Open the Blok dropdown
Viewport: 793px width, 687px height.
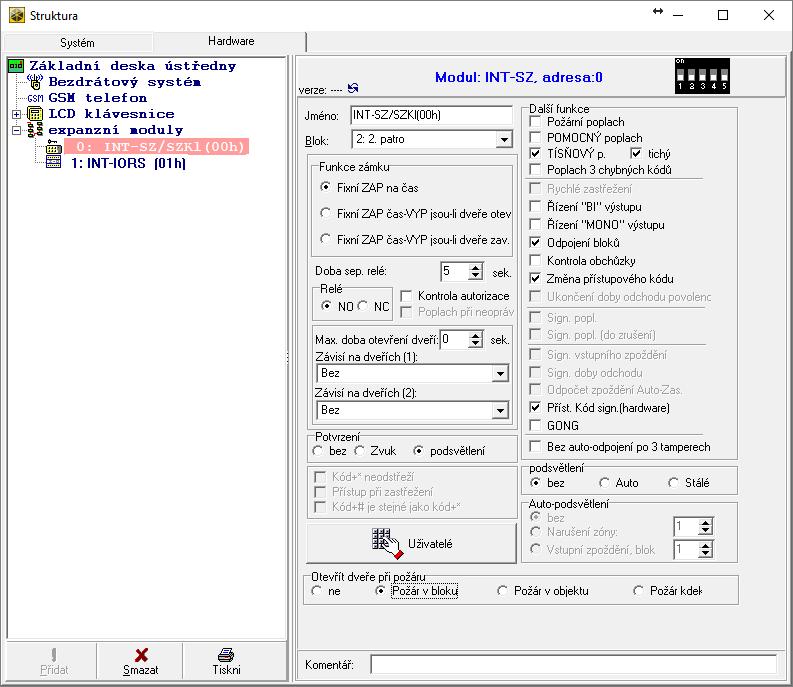(504, 140)
